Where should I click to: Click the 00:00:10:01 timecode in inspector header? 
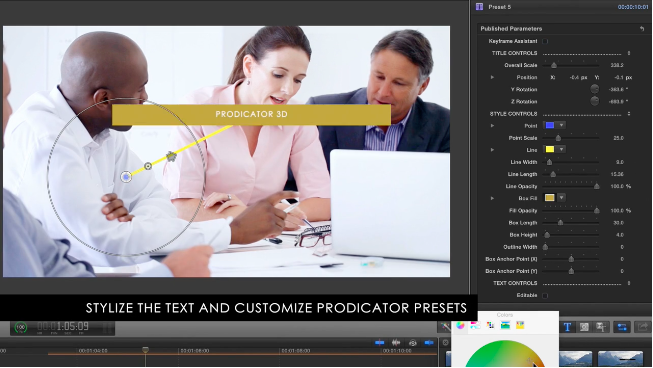tap(633, 7)
